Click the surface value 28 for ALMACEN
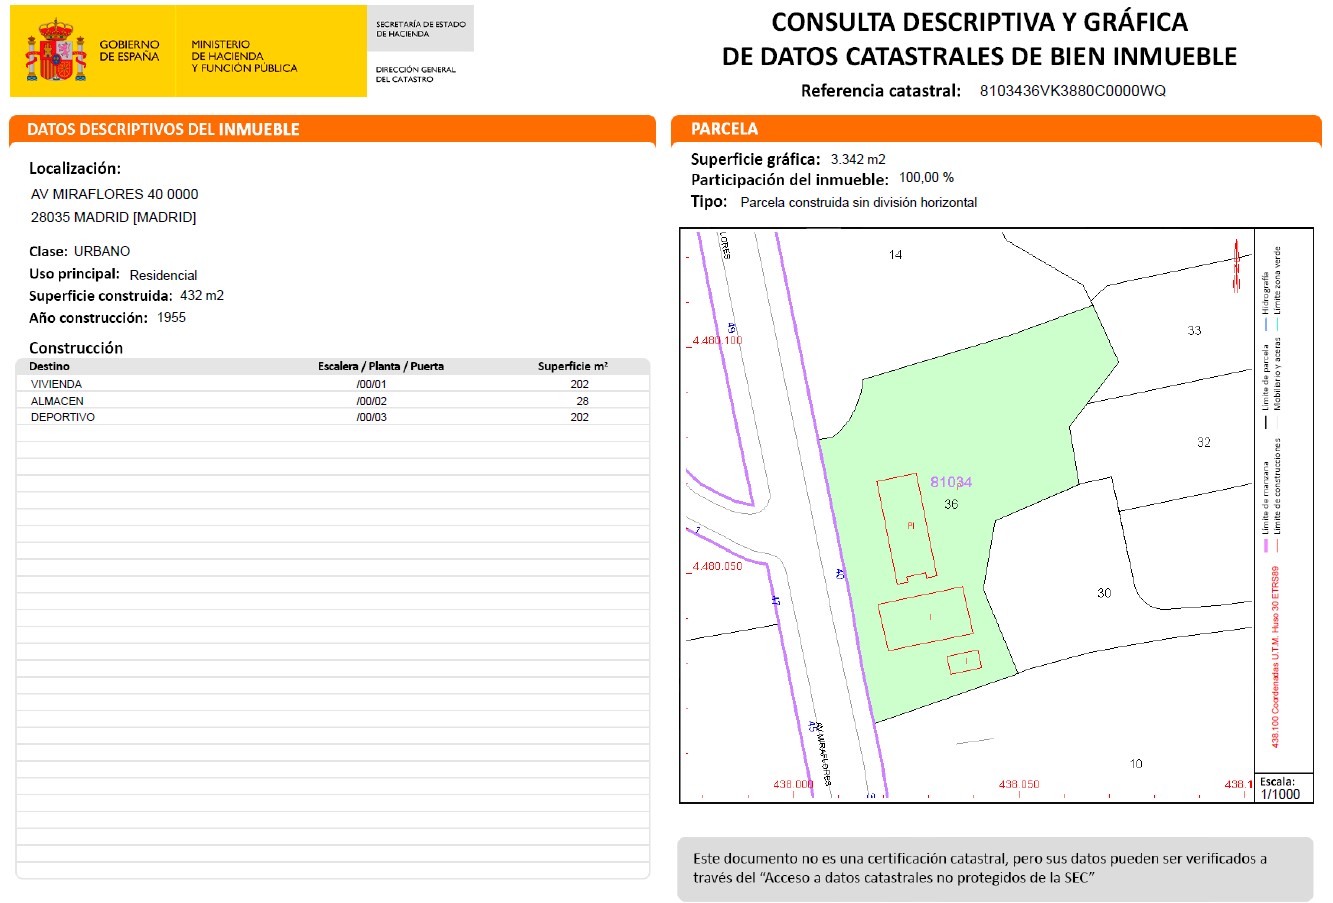 582,401
